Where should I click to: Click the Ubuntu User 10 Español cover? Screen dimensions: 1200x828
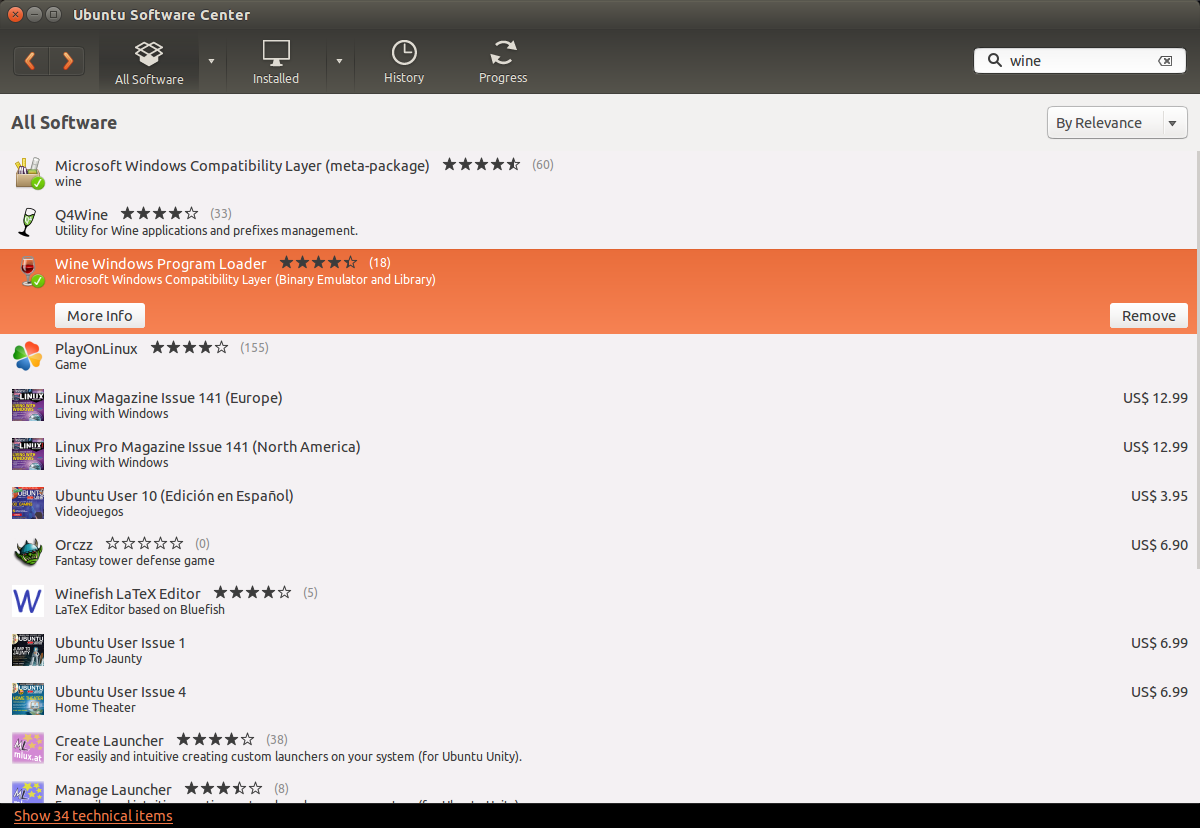[x=28, y=503]
